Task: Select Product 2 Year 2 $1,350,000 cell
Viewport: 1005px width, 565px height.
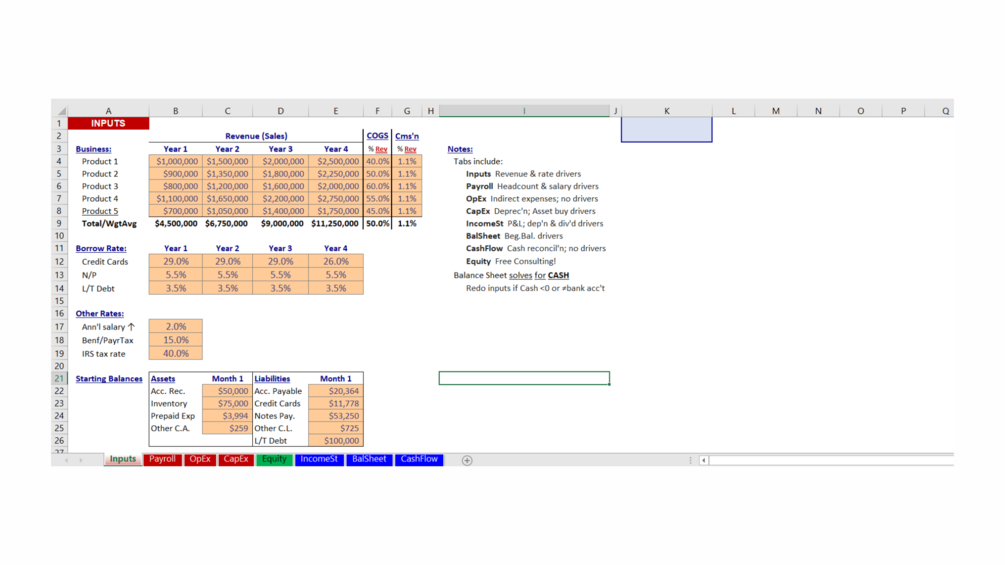Action: tap(228, 174)
